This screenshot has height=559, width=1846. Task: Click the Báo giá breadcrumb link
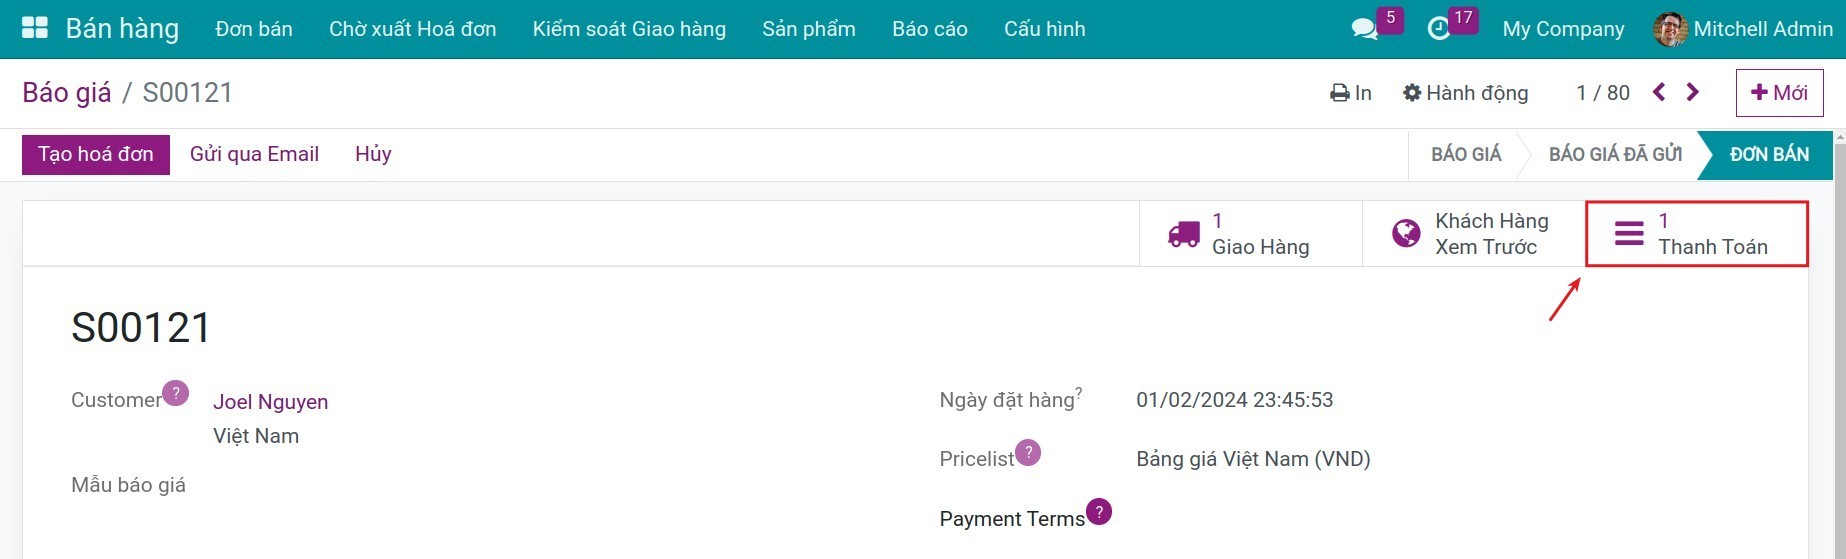67,93
